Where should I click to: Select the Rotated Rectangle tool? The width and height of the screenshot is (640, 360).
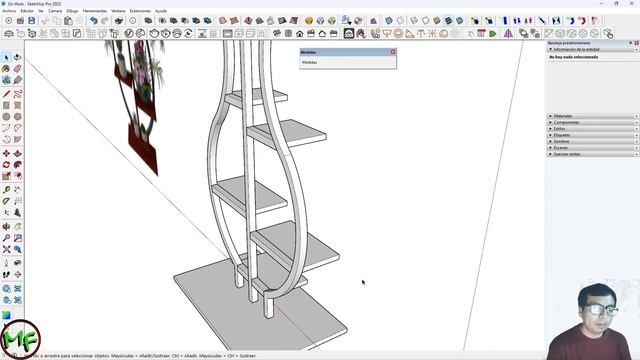click(18, 105)
